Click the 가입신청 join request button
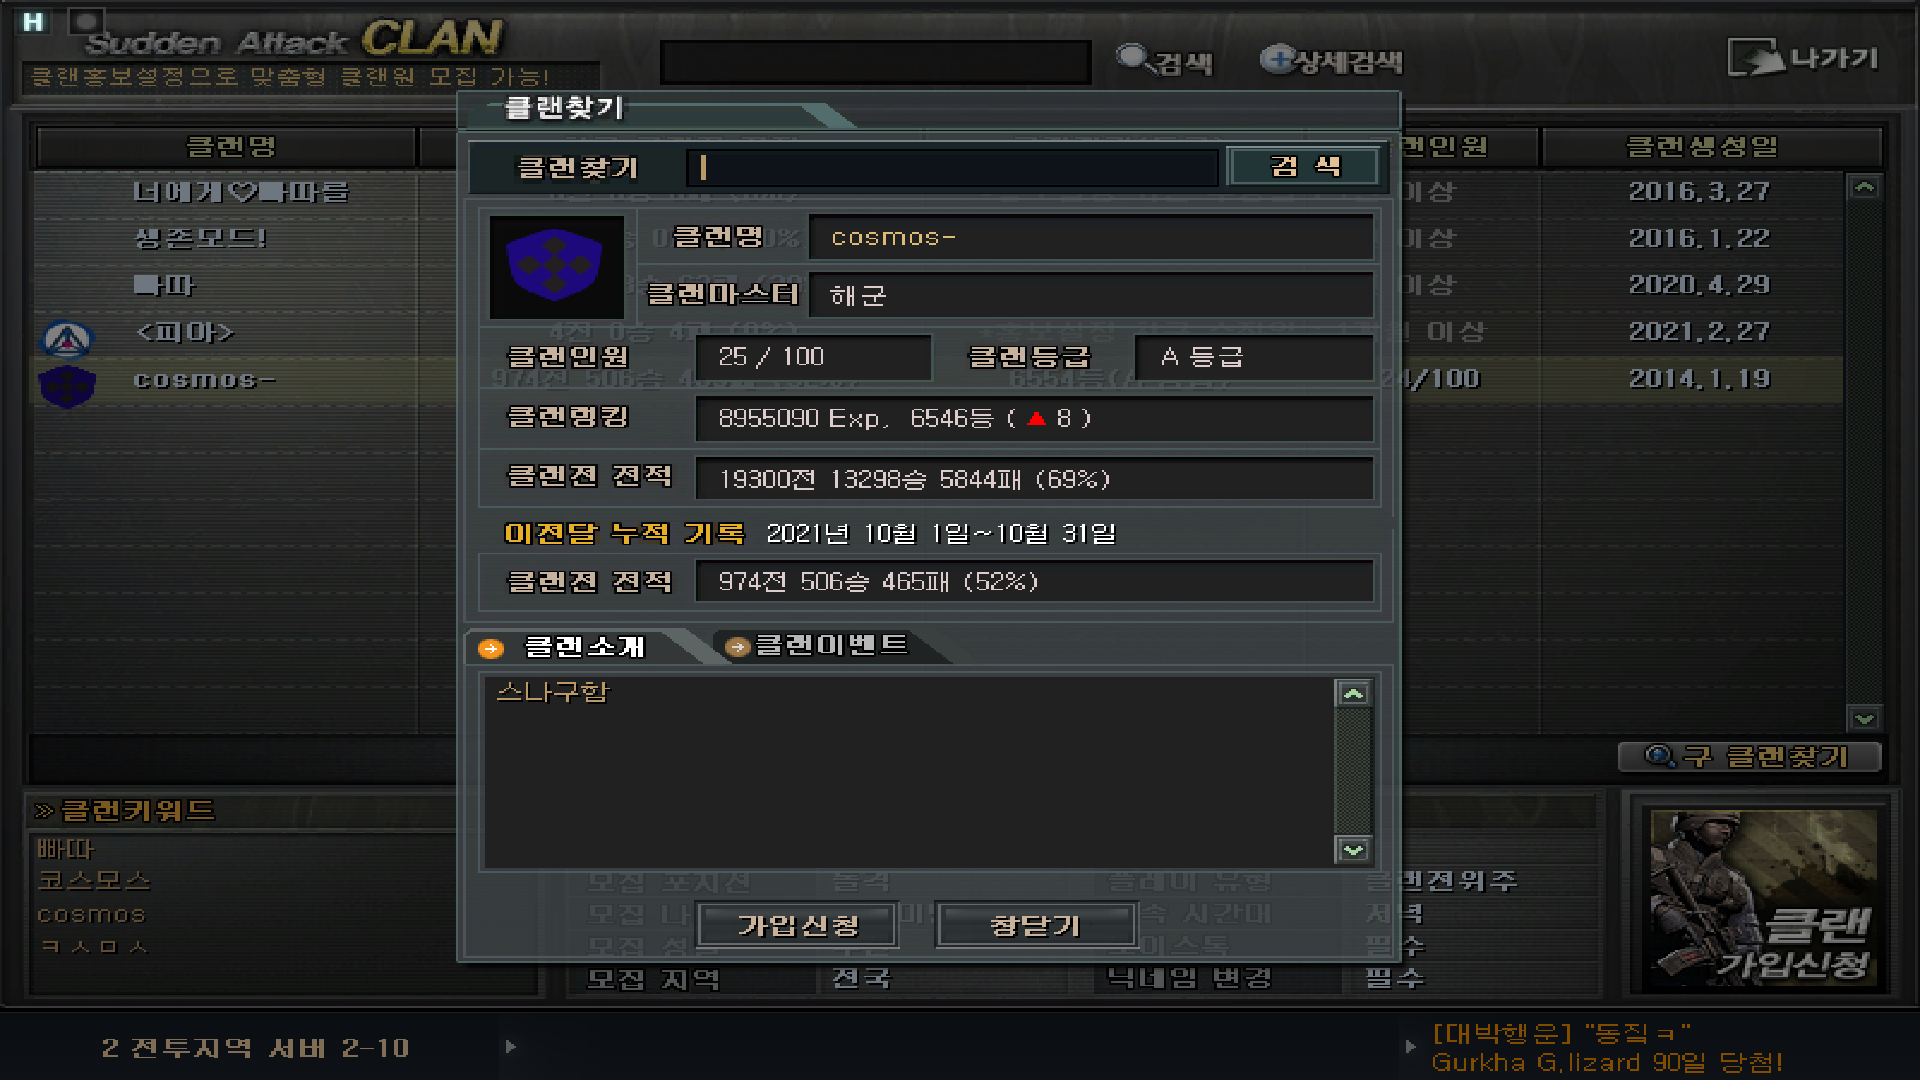 (x=798, y=925)
